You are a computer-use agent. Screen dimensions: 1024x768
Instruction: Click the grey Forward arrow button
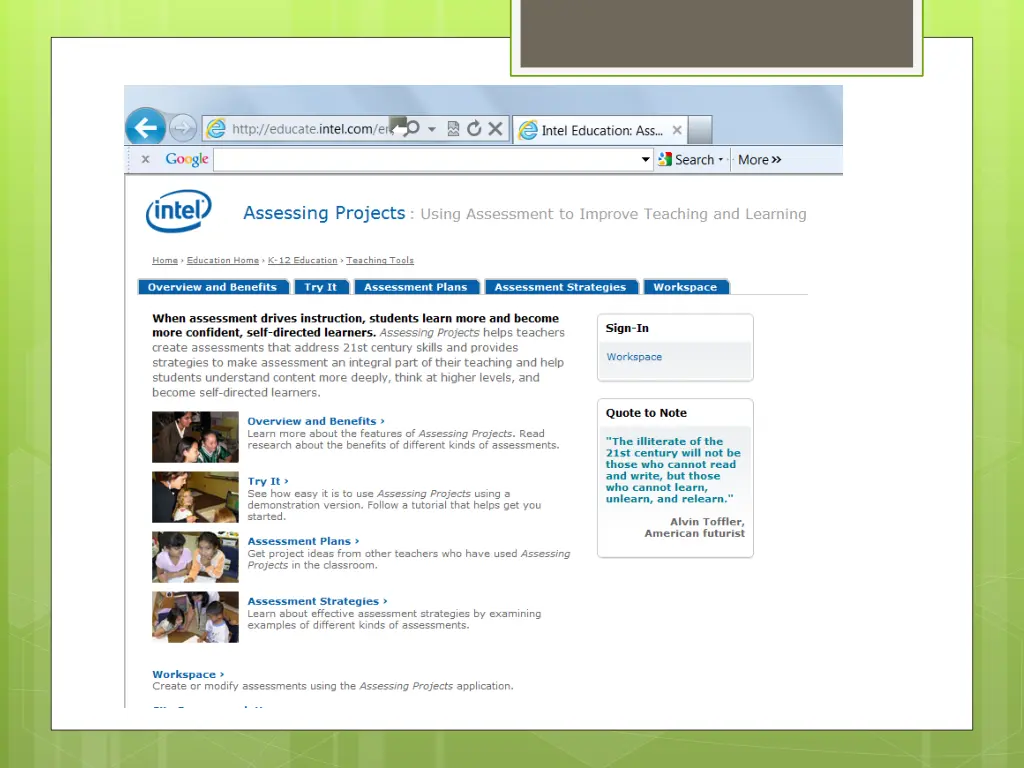click(182, 127)
